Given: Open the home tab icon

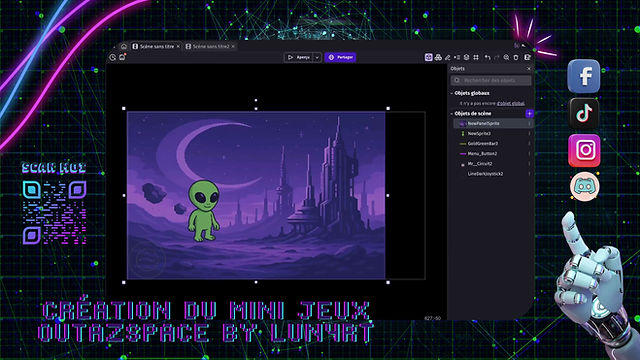Looking at the screenshot, I should tap(124, 47).
